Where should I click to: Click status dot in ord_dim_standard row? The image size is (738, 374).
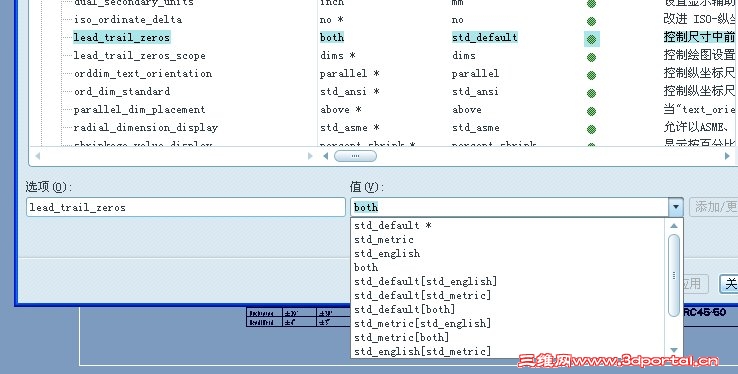592,93
